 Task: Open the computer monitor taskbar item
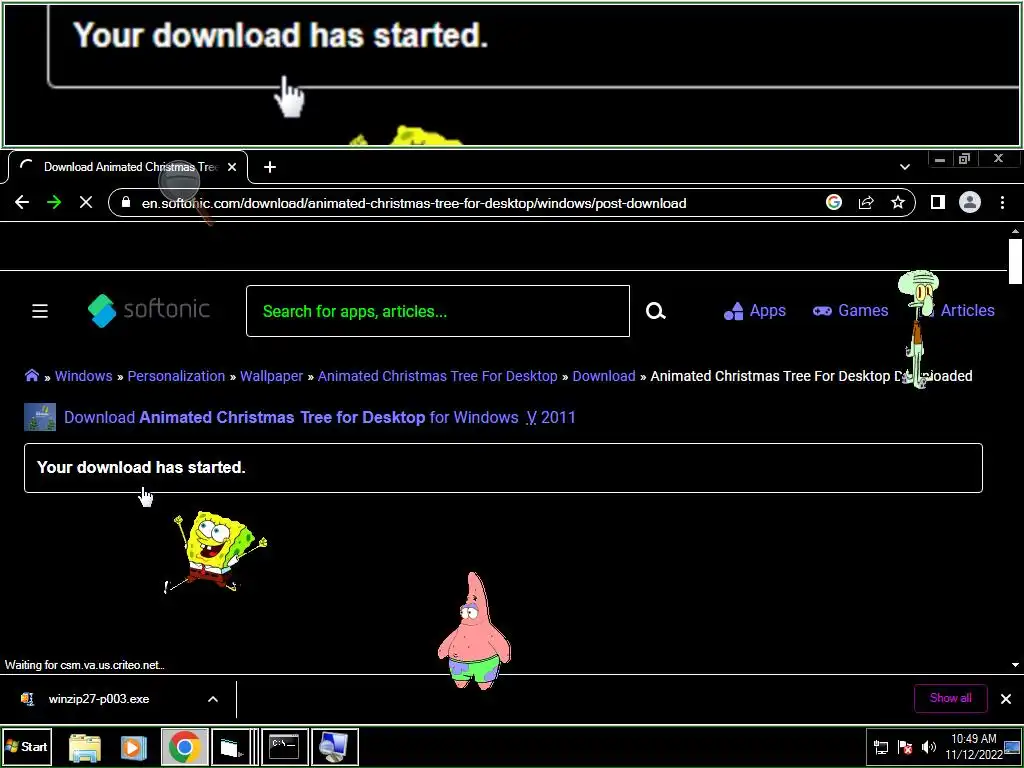click(334, 747)
